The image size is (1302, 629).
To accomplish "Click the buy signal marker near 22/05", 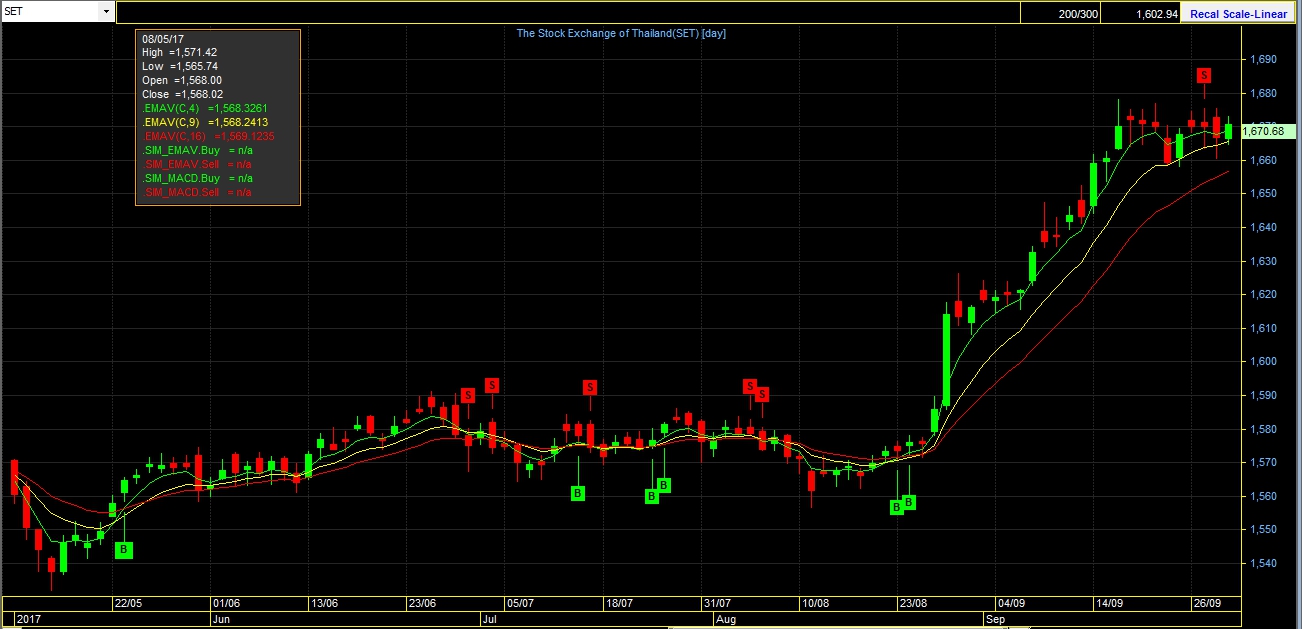I will point(124,550).
